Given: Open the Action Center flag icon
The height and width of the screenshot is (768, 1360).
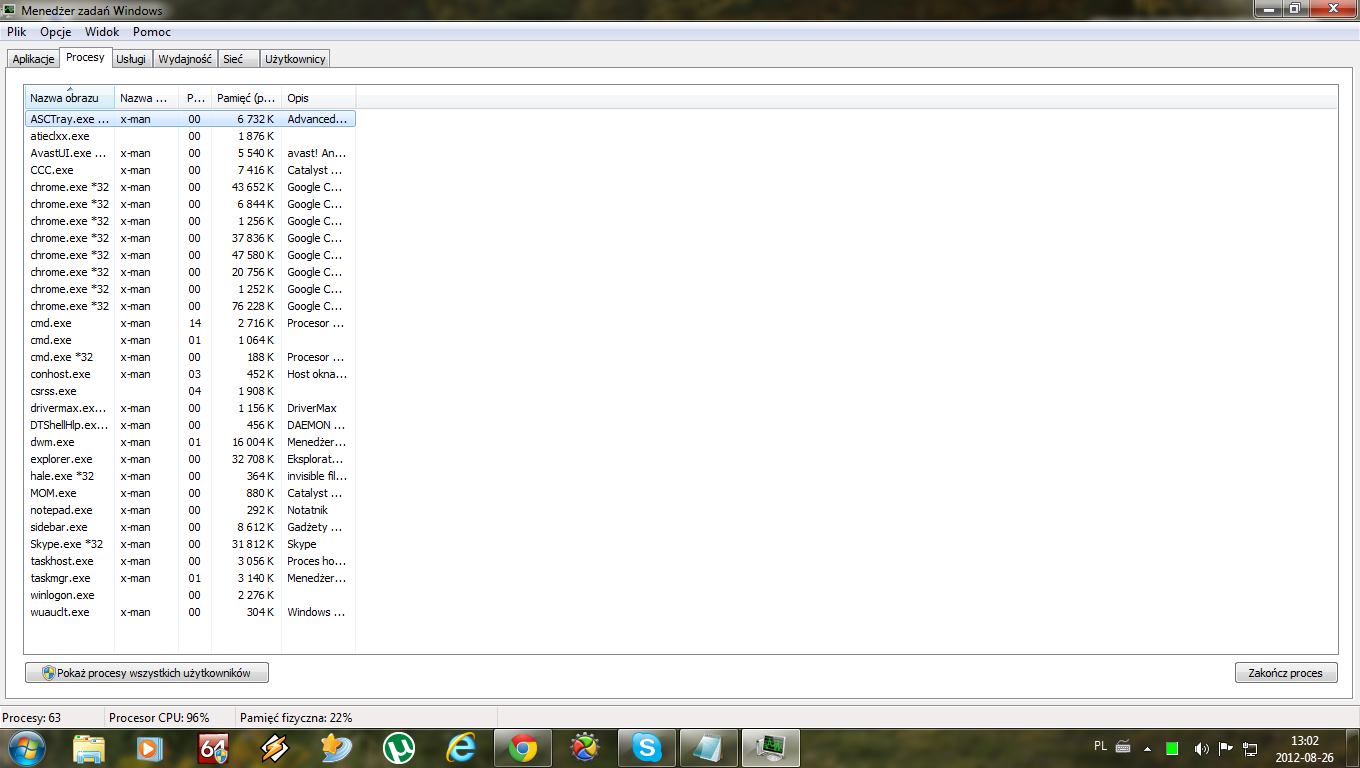Looking at the screenshot, I should click(1226, 748).
